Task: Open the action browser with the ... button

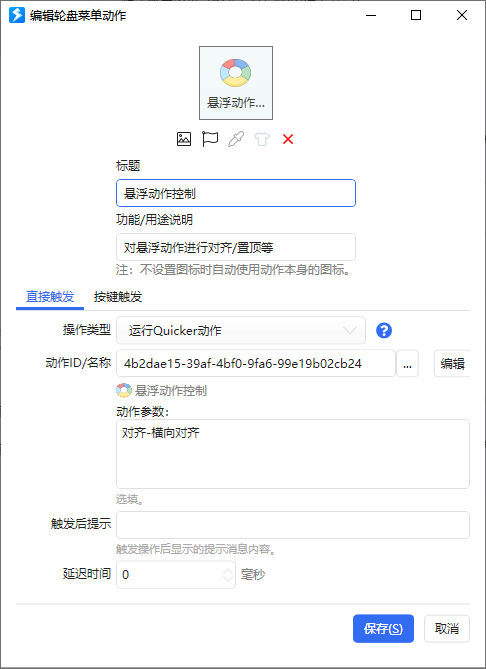Action: click(x=407, y=364)
